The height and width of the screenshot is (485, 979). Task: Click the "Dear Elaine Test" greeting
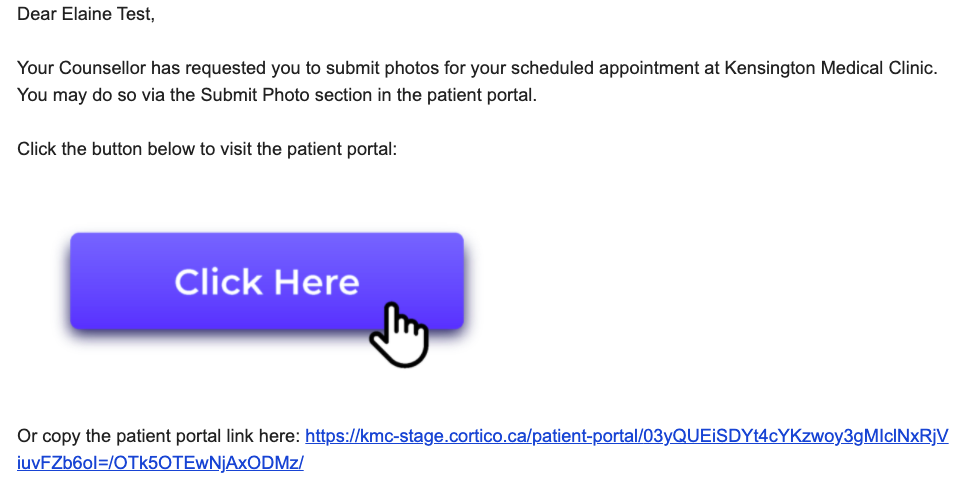click(x=86, y=16)
